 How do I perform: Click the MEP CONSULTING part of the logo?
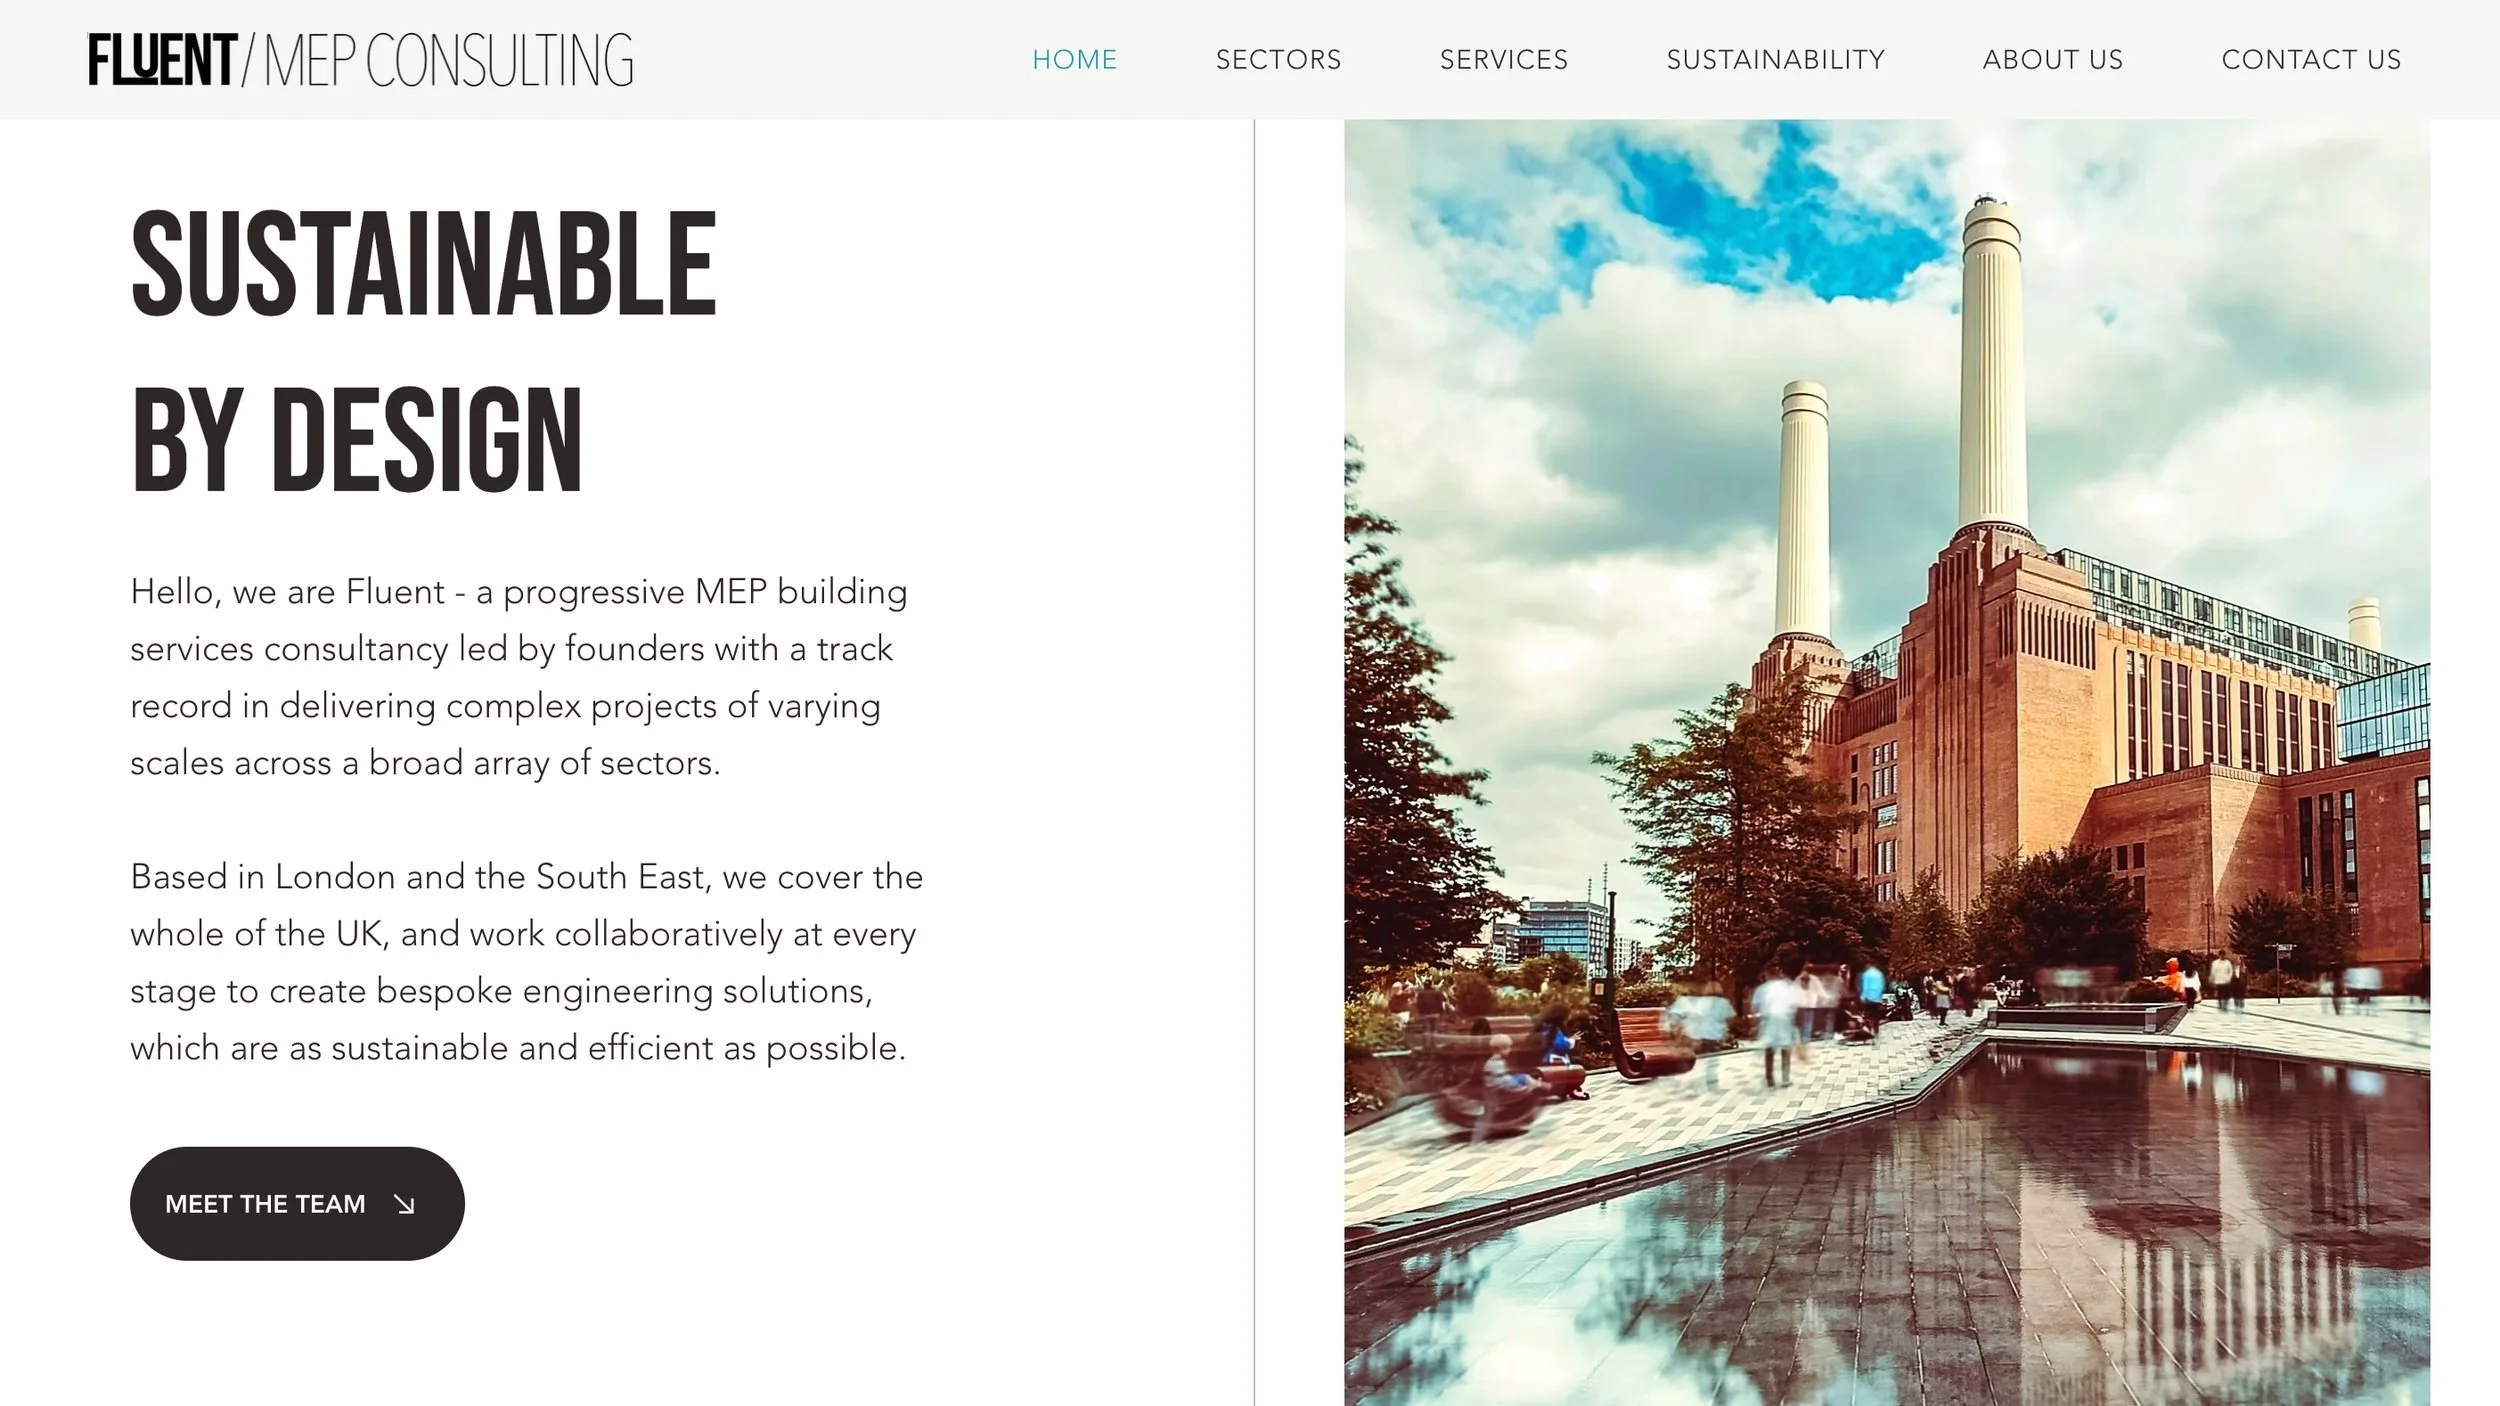click(x=448, y=60)
